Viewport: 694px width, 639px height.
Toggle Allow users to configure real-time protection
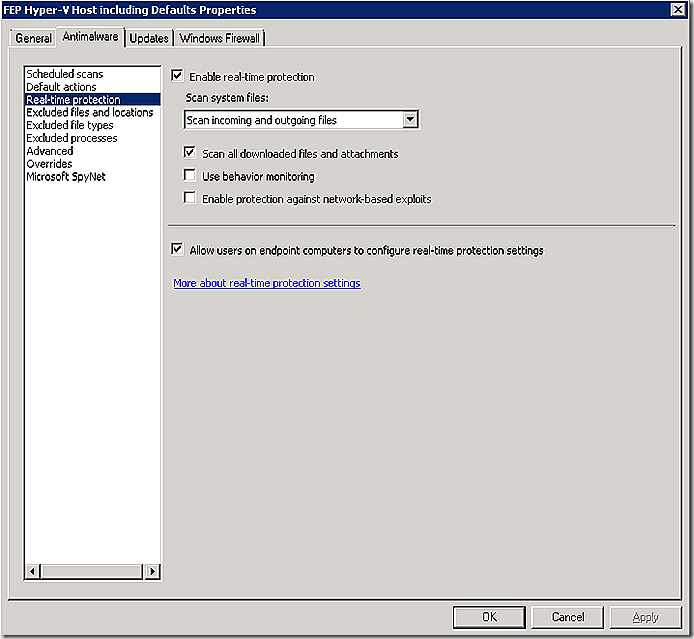tap(177, 249)
